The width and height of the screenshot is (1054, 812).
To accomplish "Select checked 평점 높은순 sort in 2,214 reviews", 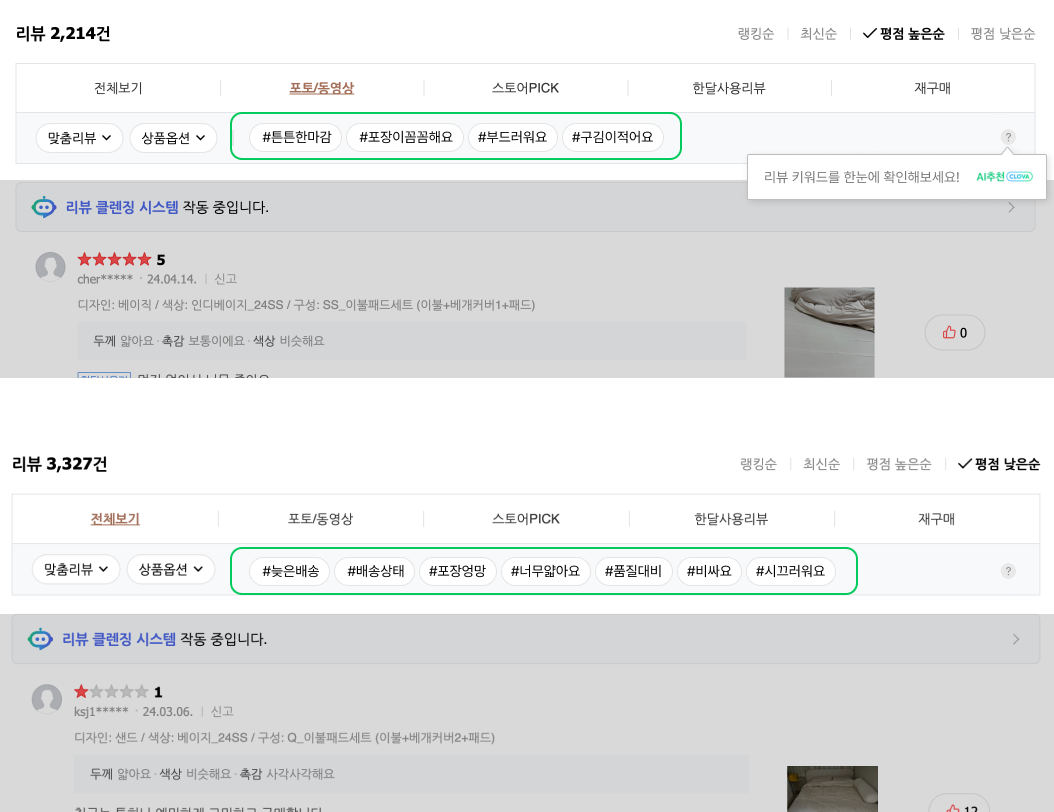I will 903,34.
